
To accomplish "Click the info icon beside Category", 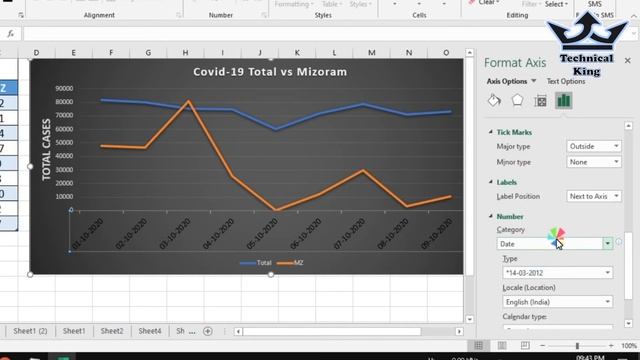I will click(x=619, y=242).
